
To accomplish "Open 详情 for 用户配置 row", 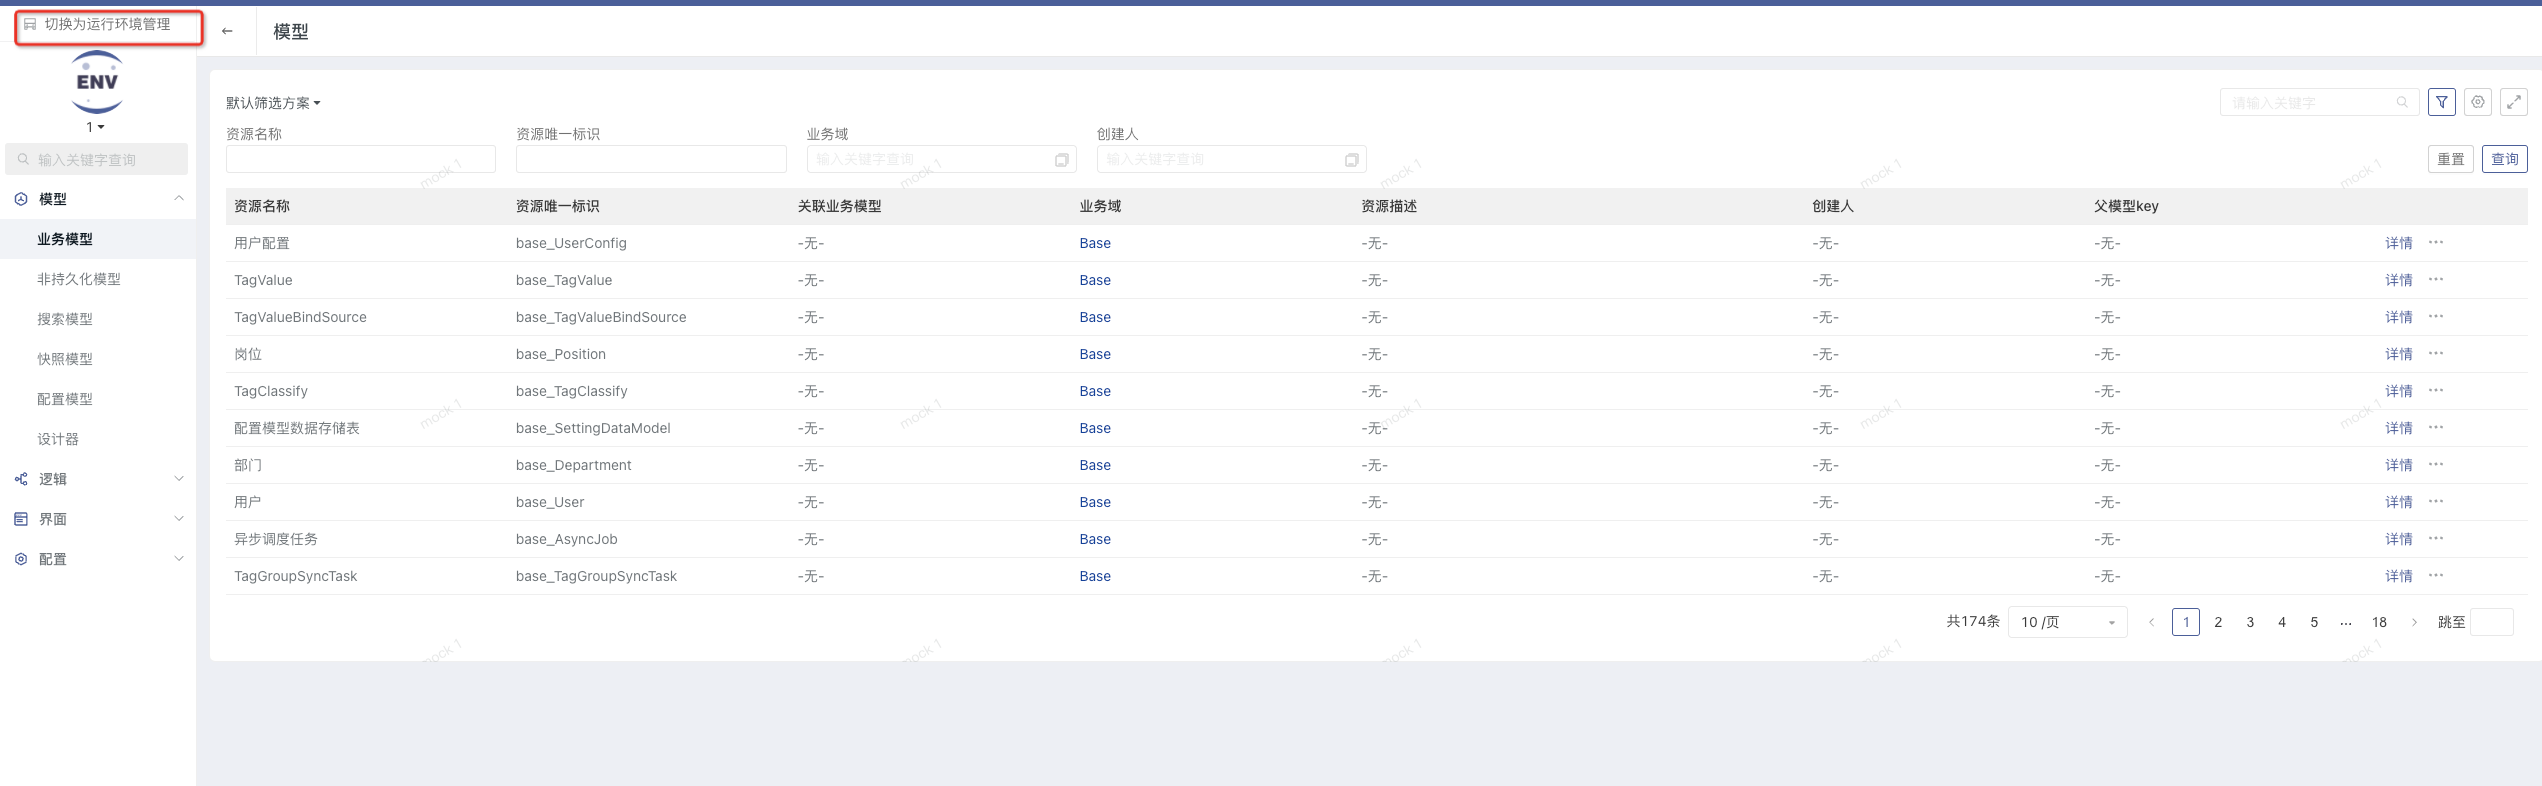I will click(2398, 243).
